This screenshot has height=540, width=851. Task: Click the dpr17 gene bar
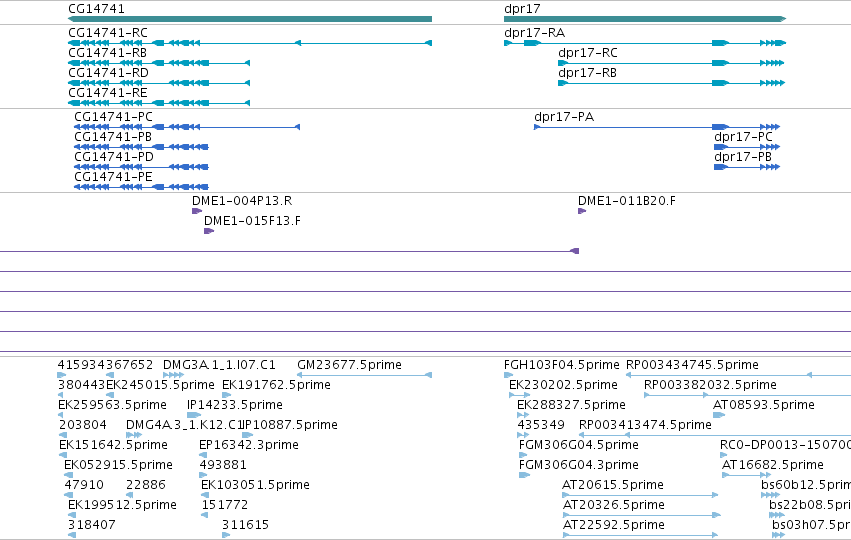coord(645,19)
